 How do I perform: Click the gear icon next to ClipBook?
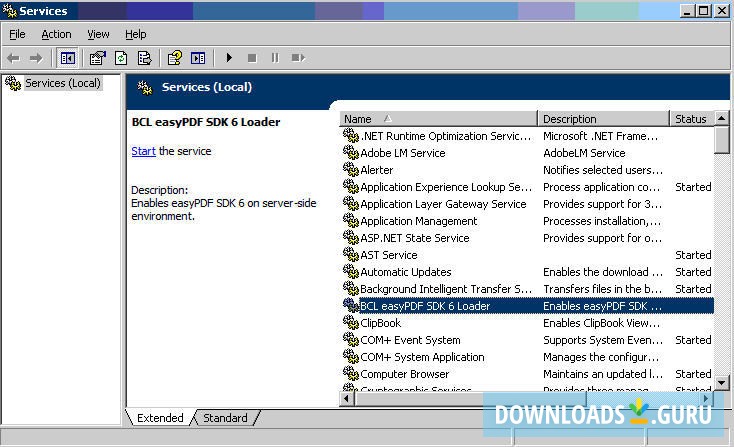[x=351, y=322]
